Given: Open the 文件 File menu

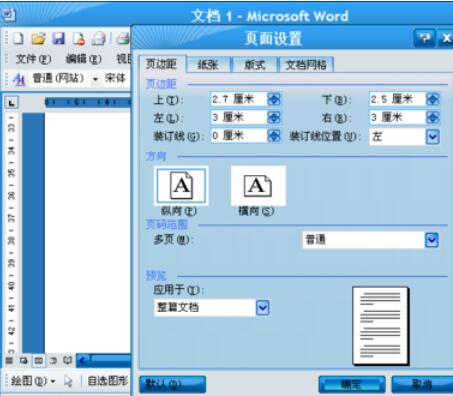Looking at the screenshot, I should pos(33,59).
